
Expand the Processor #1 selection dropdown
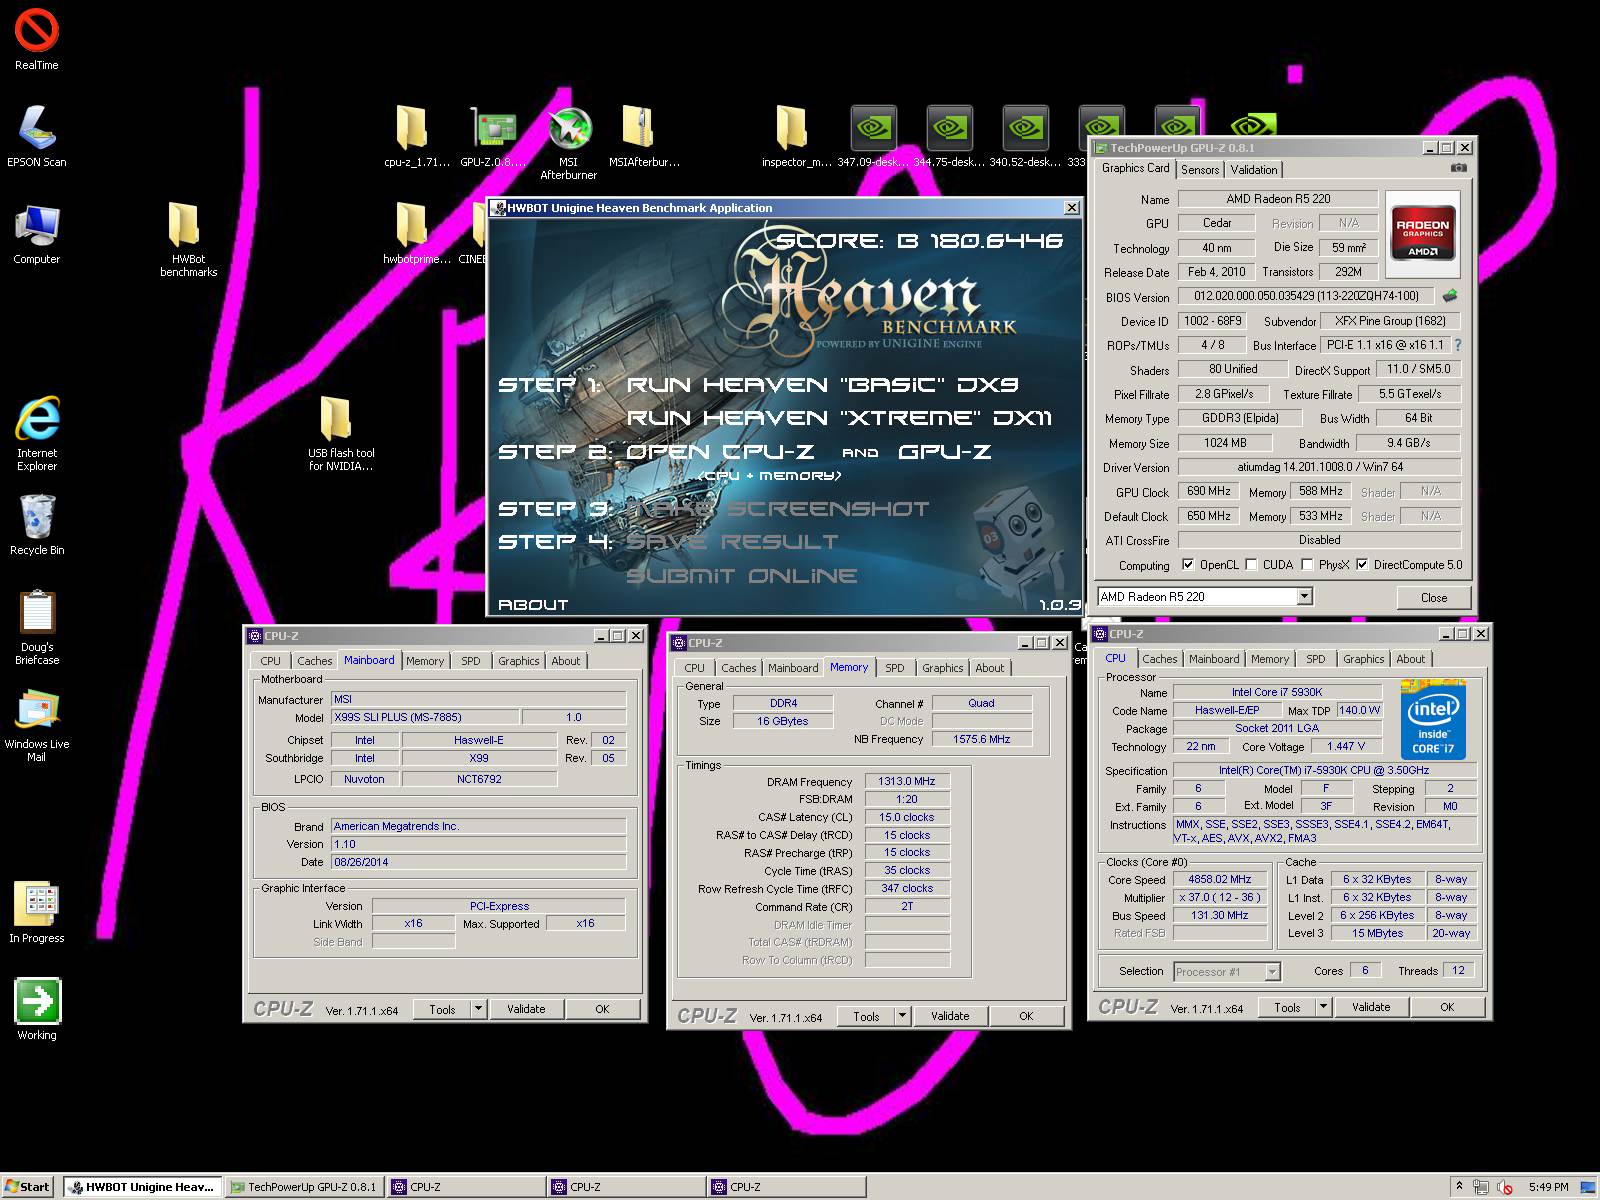click(1272, 972)
